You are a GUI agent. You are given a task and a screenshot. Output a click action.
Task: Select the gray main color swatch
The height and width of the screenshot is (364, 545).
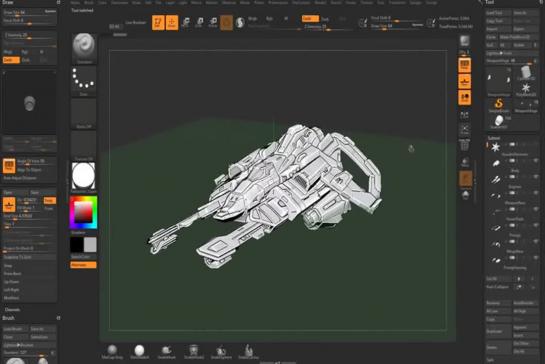click(90, 245)
